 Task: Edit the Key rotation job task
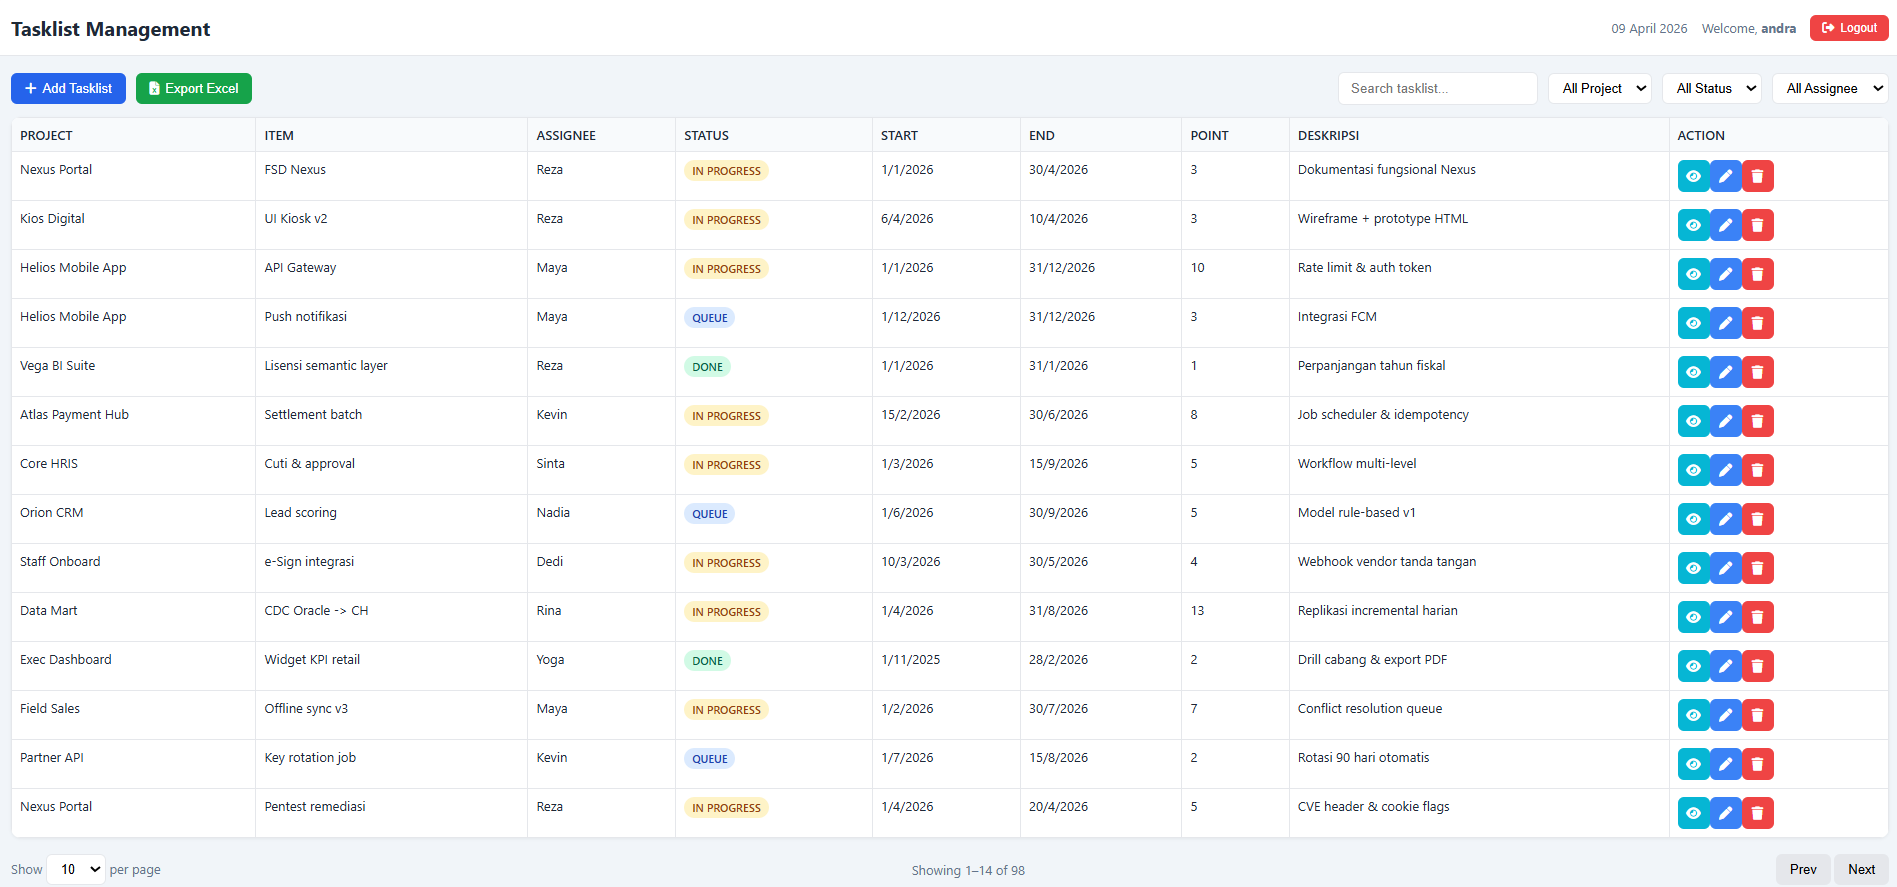tap(1725, 764)
